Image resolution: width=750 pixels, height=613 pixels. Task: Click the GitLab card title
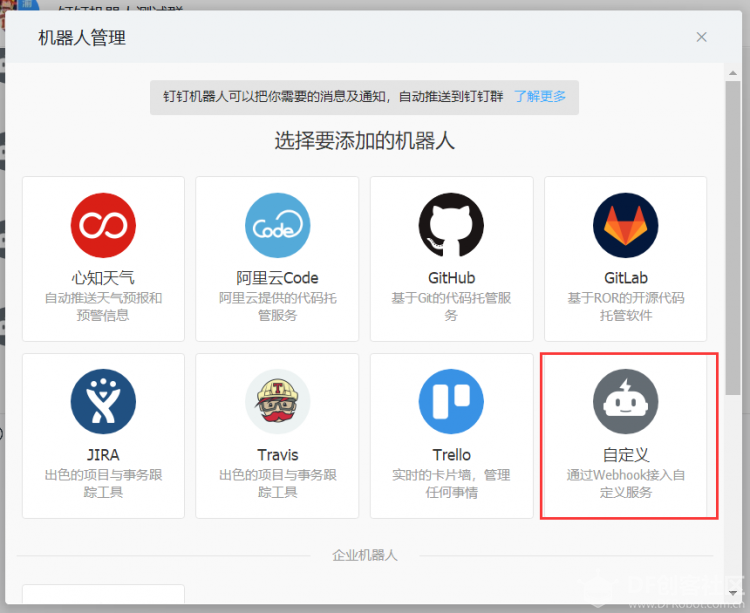tap(626, 278)
